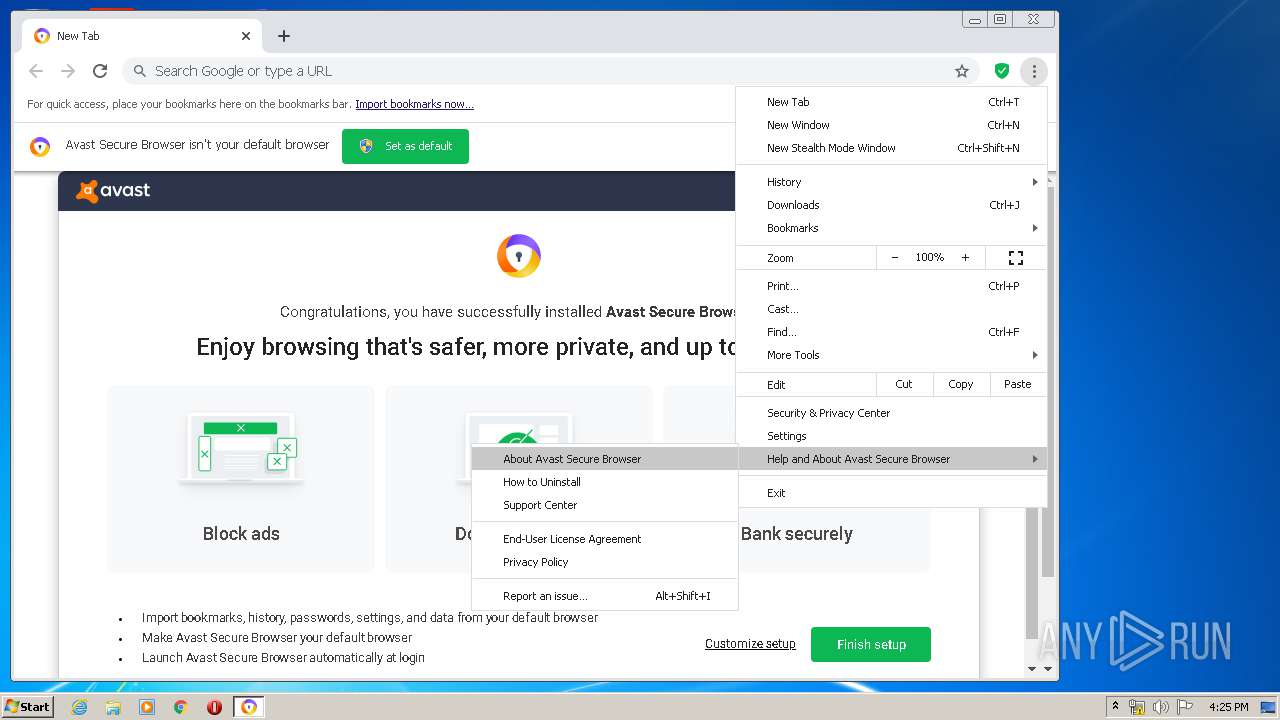Click Import bookmarks now link
The width and height of the screenshot is (1280, 720).
[x=414, y=104]
